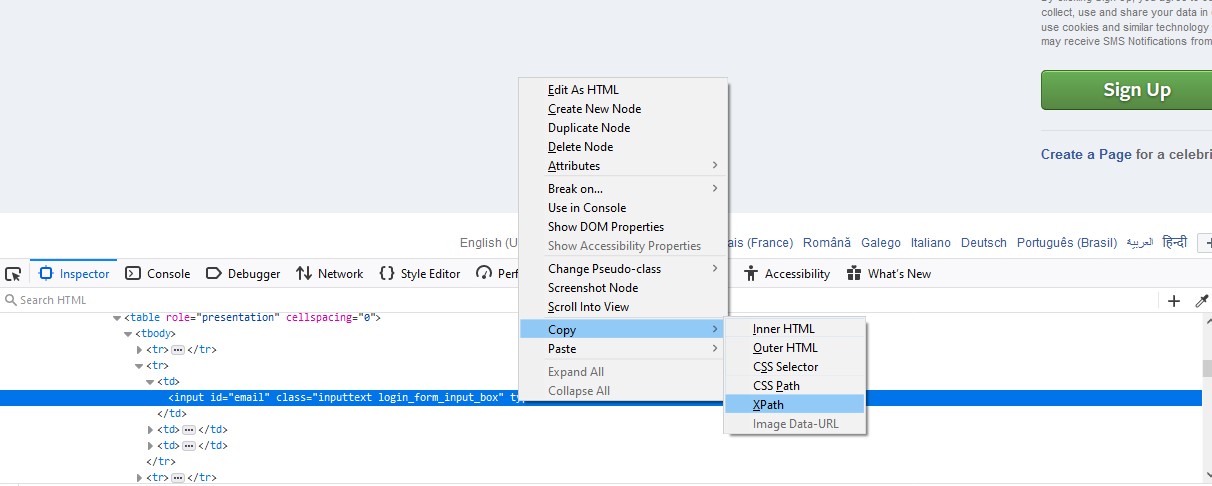Viewport: 1212px width, 486px height.
Task: Select XPath from Copy submenu
Action: (x=768, y=405)
